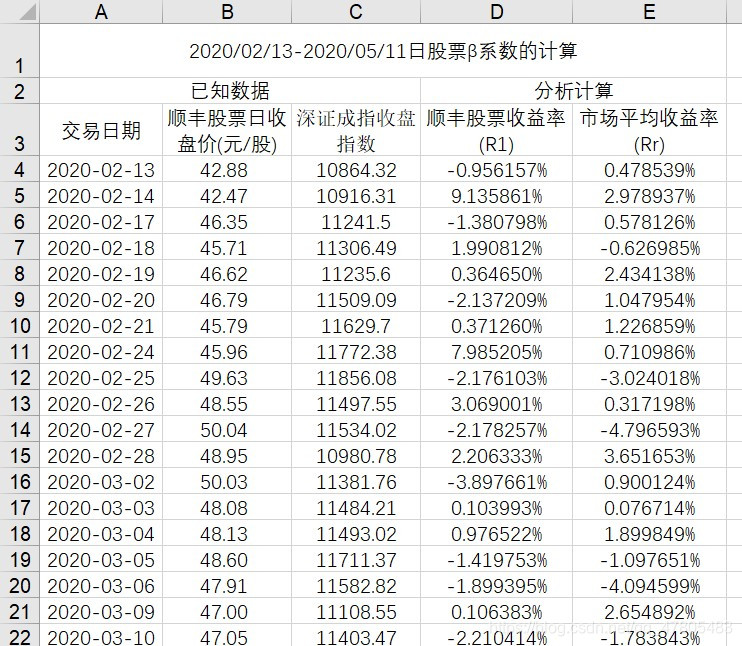Image resolution: width=742 pixels, height=646 pixels.
Task: Select row 4 header
Action: [x=19, y=169]
